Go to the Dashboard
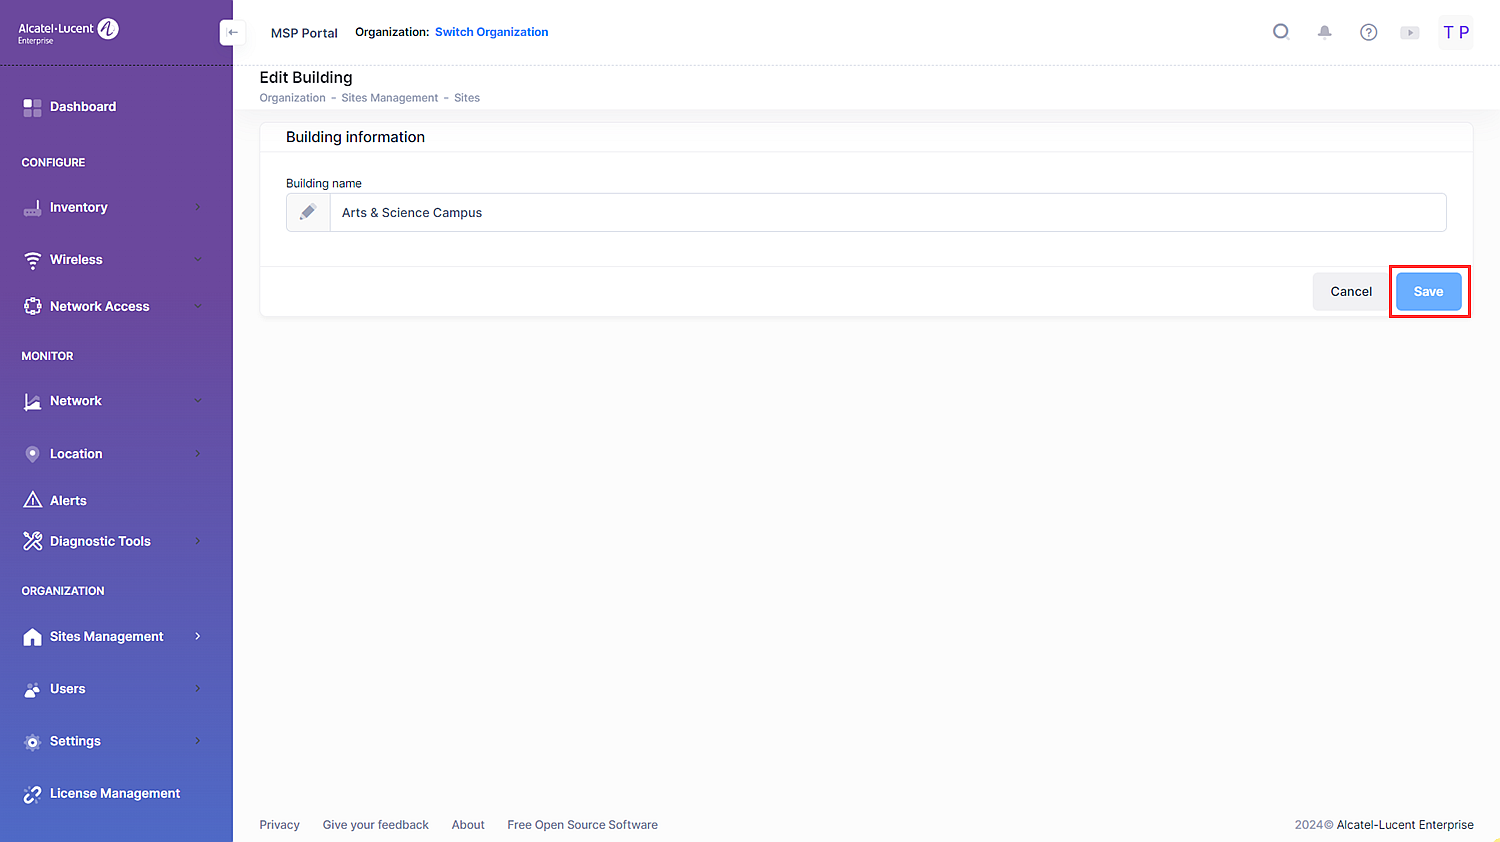 click(83, 107)
